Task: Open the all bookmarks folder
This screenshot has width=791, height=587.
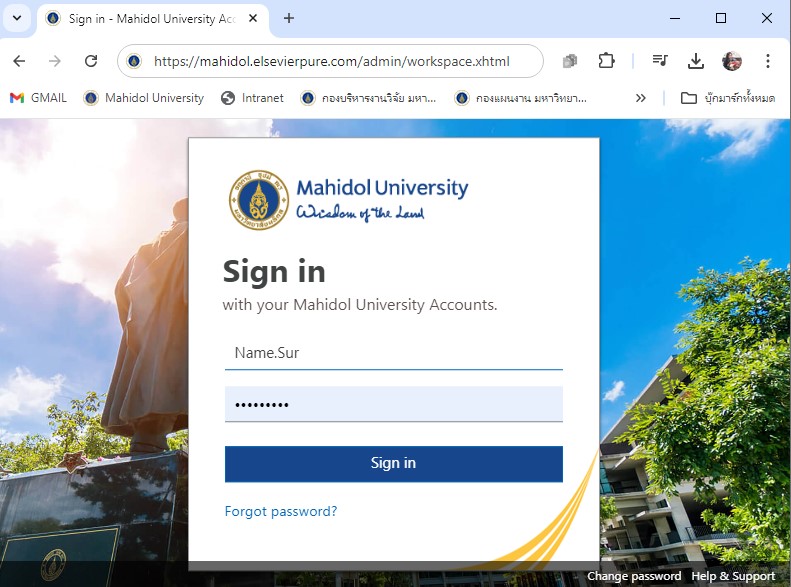Action: (x=727, y=98)
